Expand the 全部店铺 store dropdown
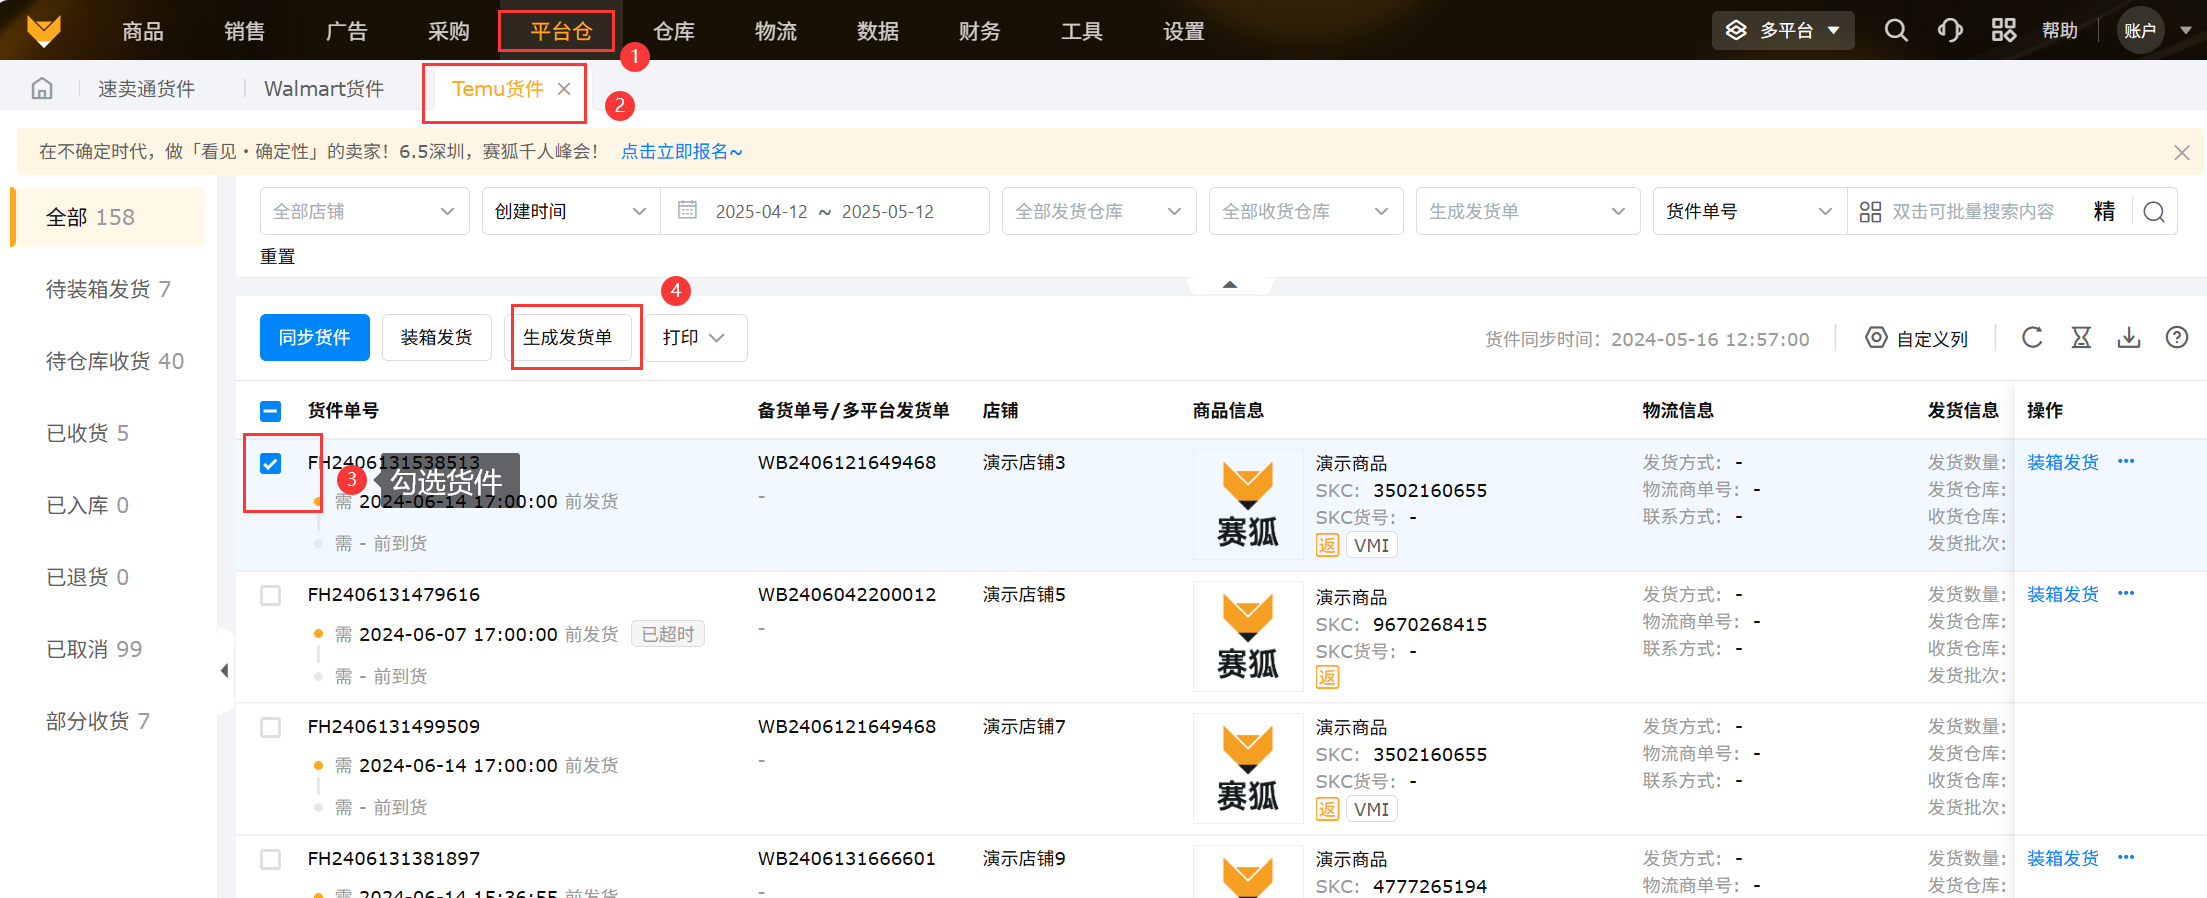 [x=364, y=212]
